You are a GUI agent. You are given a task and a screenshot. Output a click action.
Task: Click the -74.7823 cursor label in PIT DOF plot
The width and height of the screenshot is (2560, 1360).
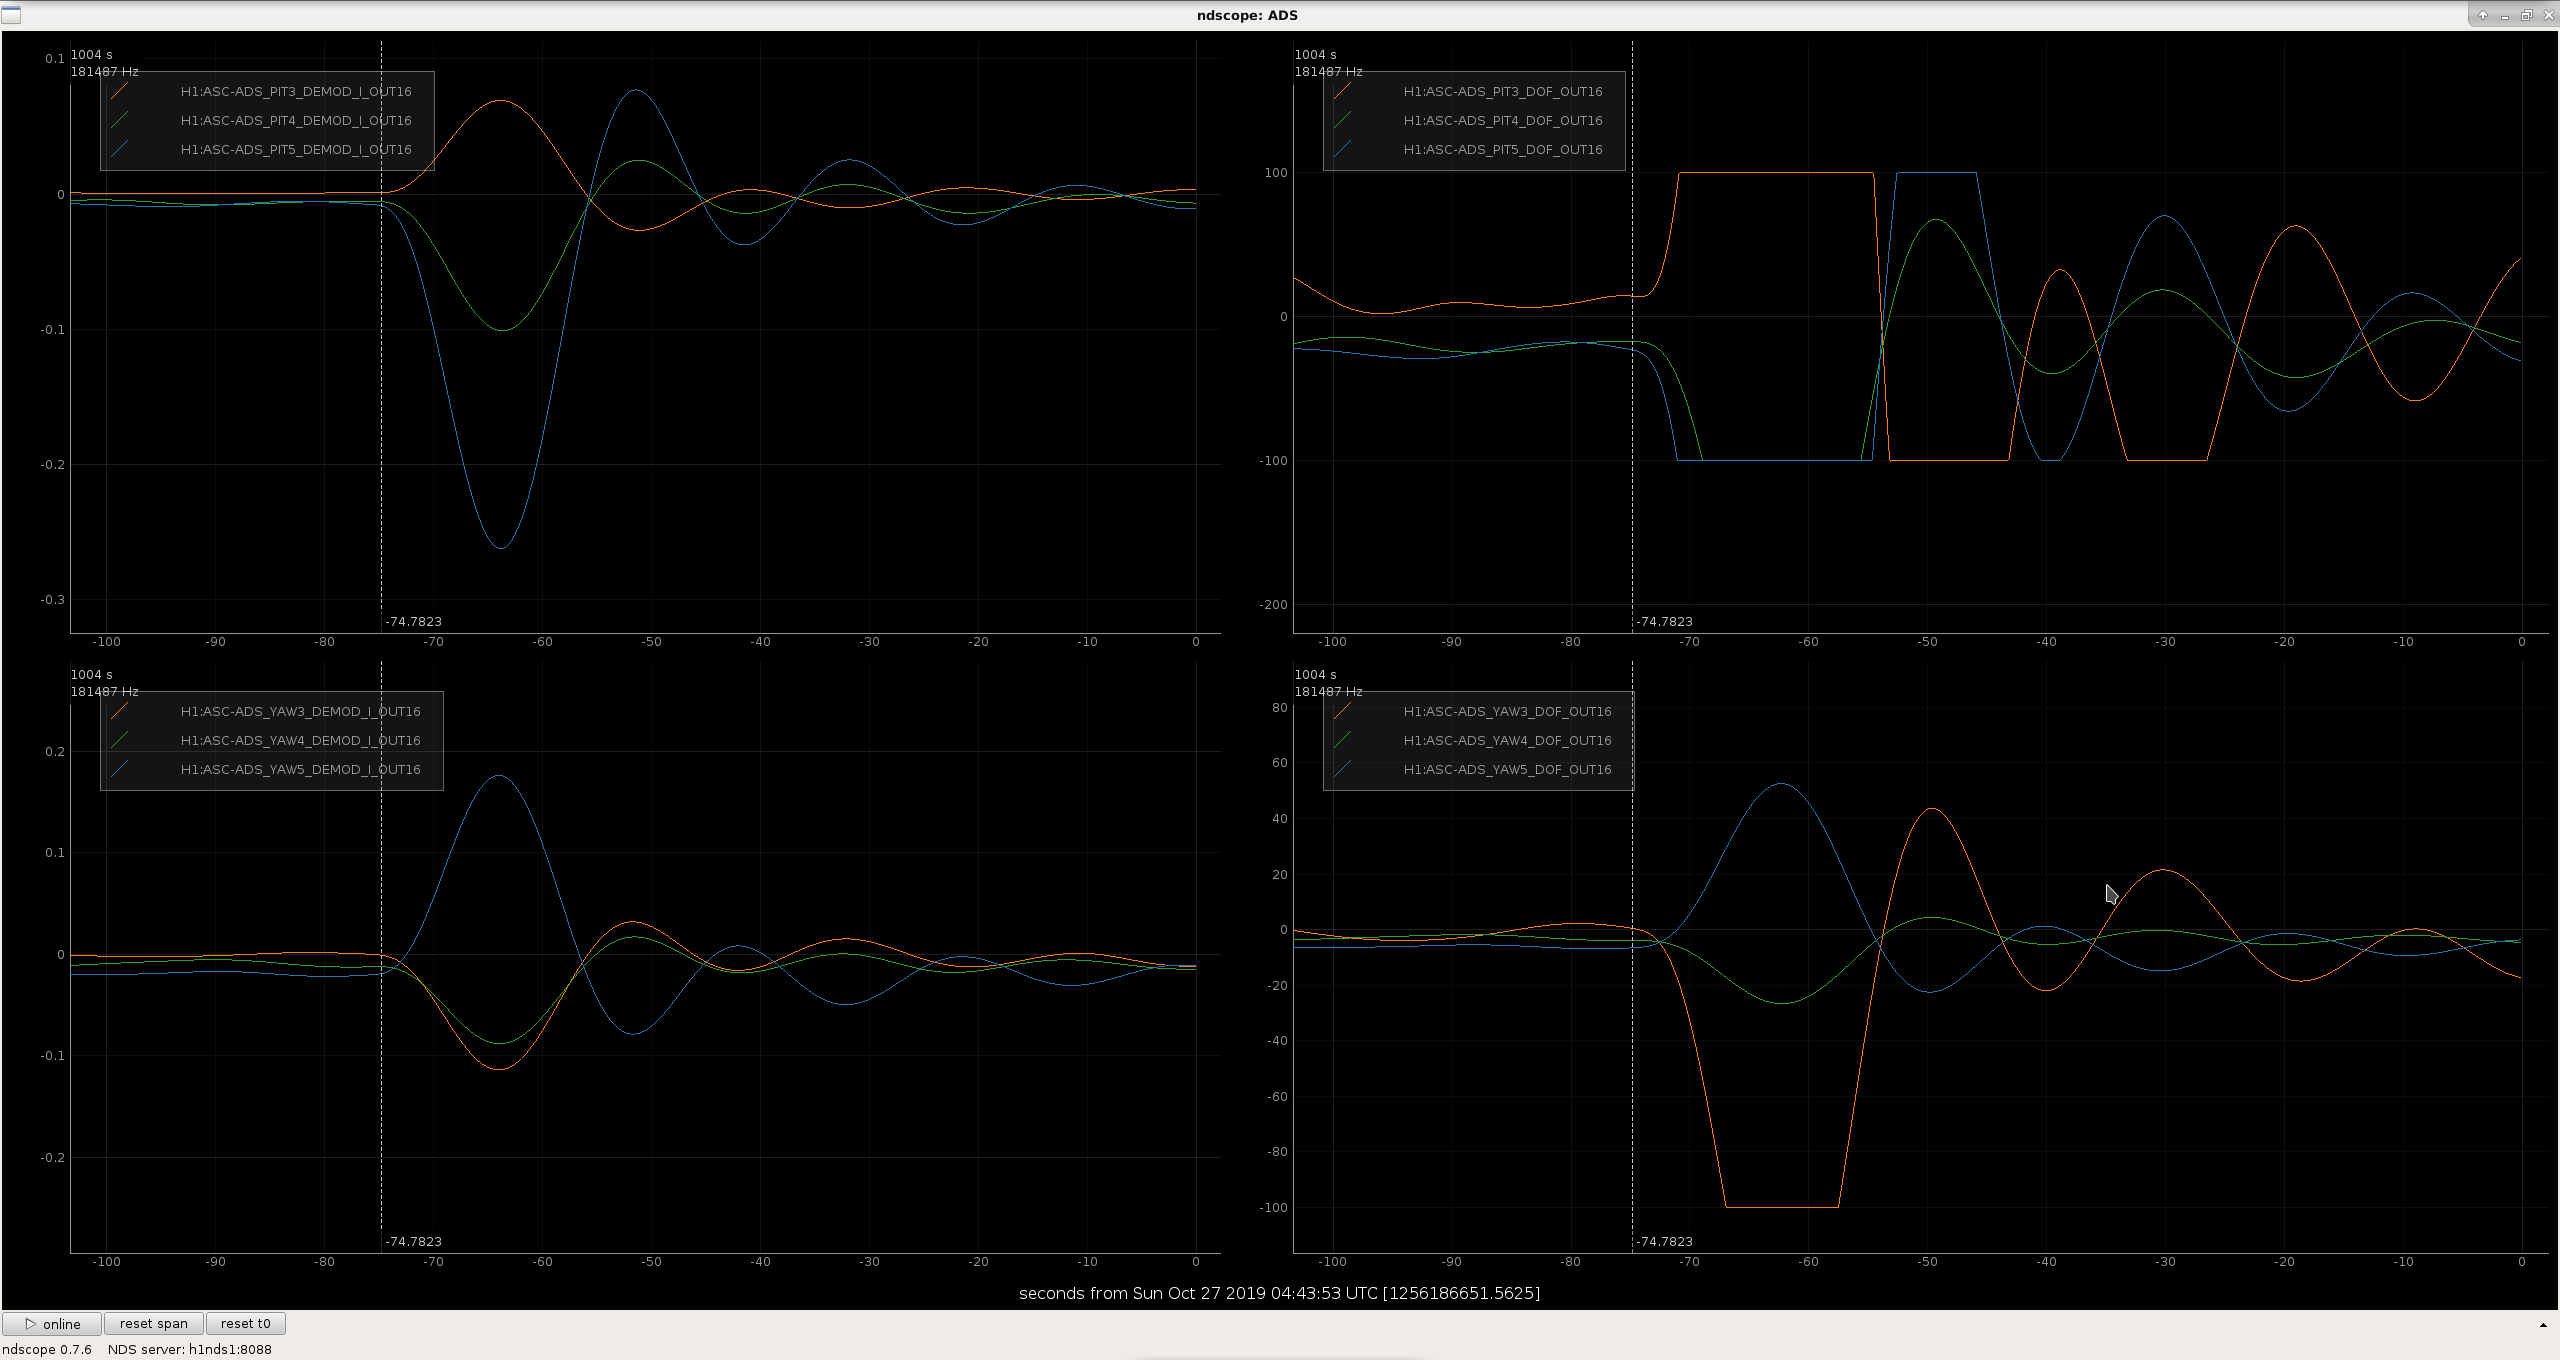pos(1664,621)
